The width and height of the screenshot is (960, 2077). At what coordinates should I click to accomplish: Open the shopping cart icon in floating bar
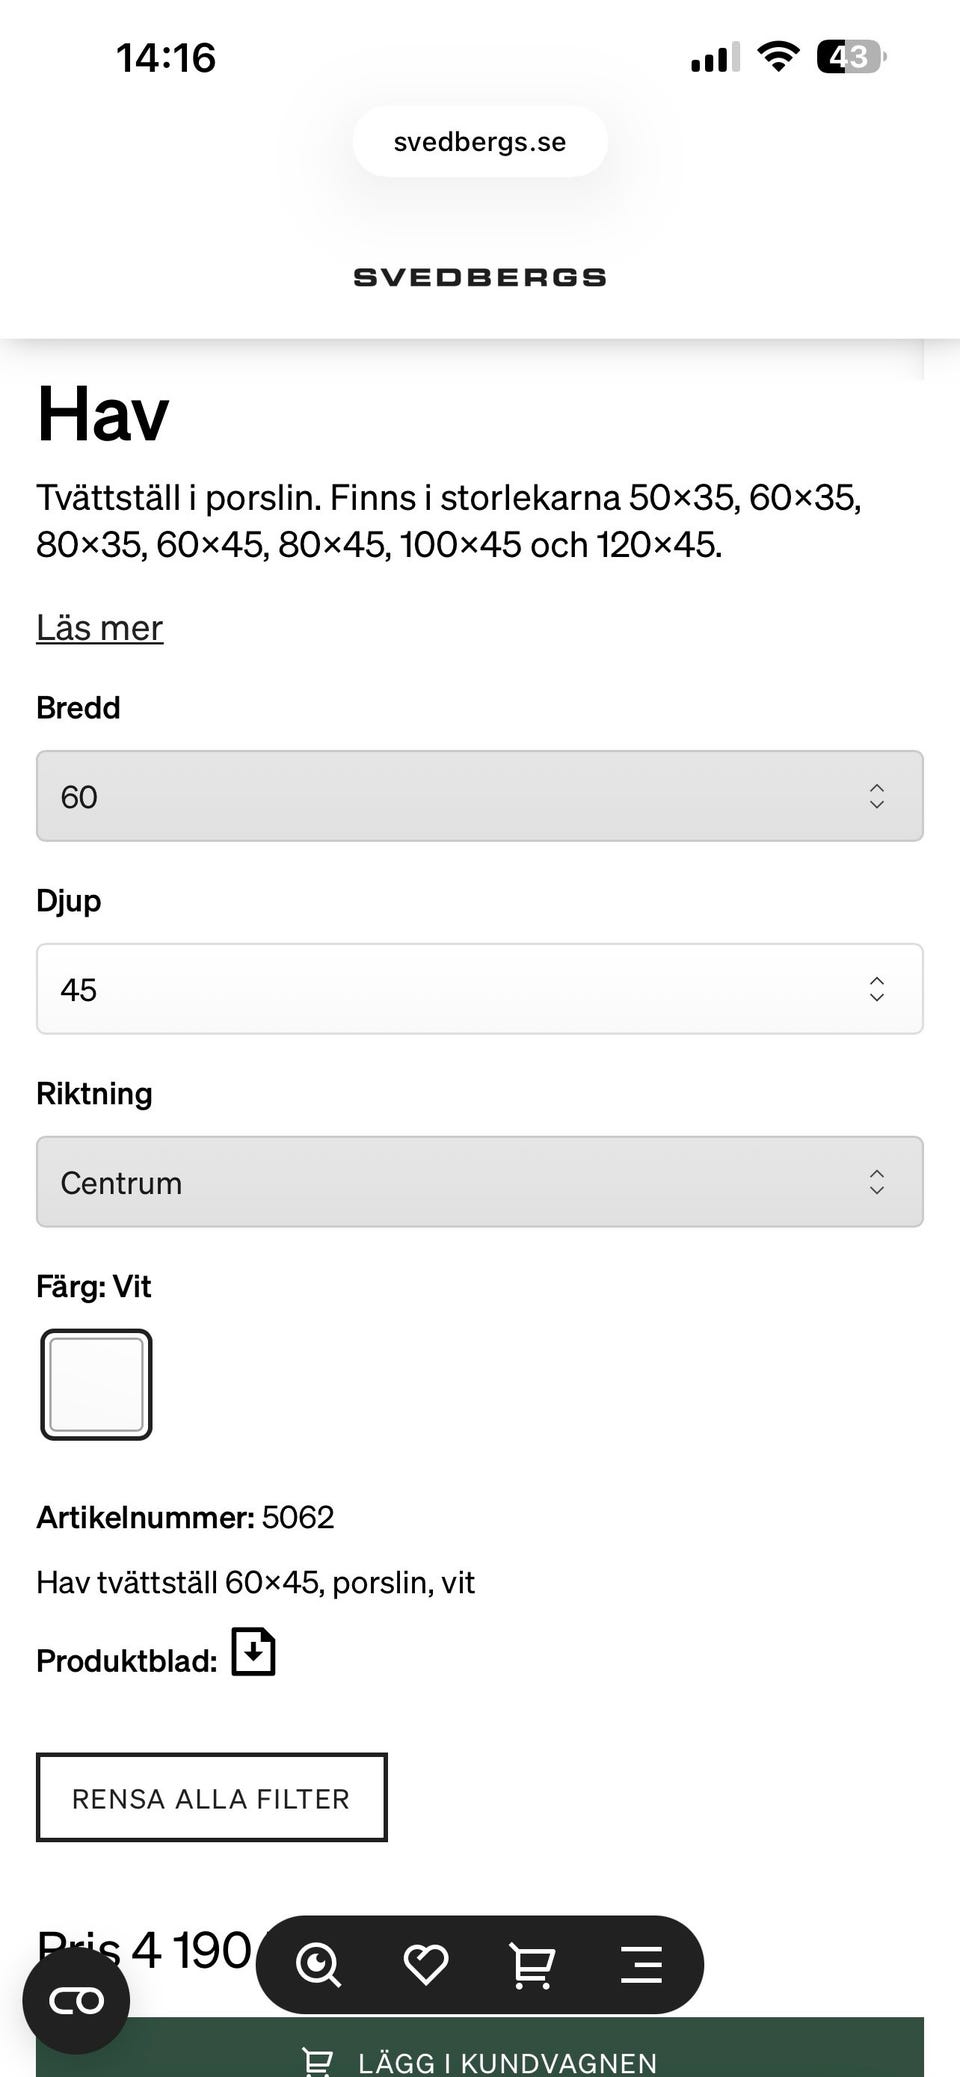pos(532,1964)
